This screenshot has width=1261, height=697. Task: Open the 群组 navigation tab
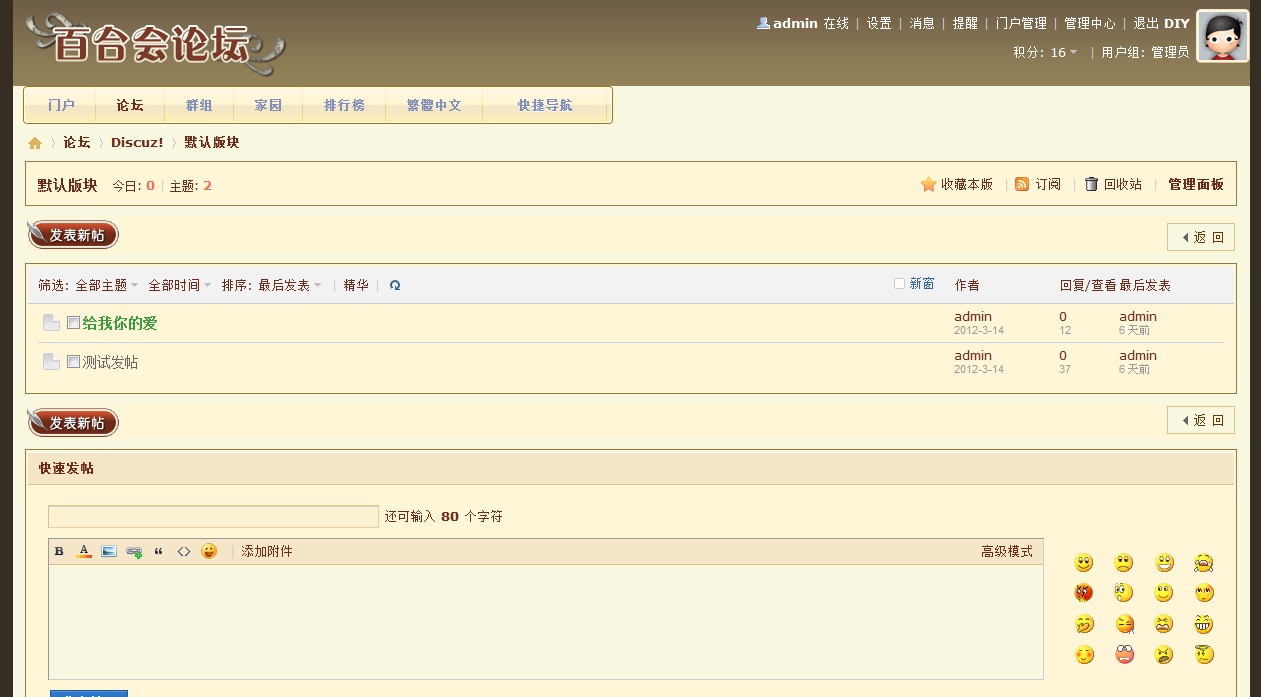click(x=199, y=105)
